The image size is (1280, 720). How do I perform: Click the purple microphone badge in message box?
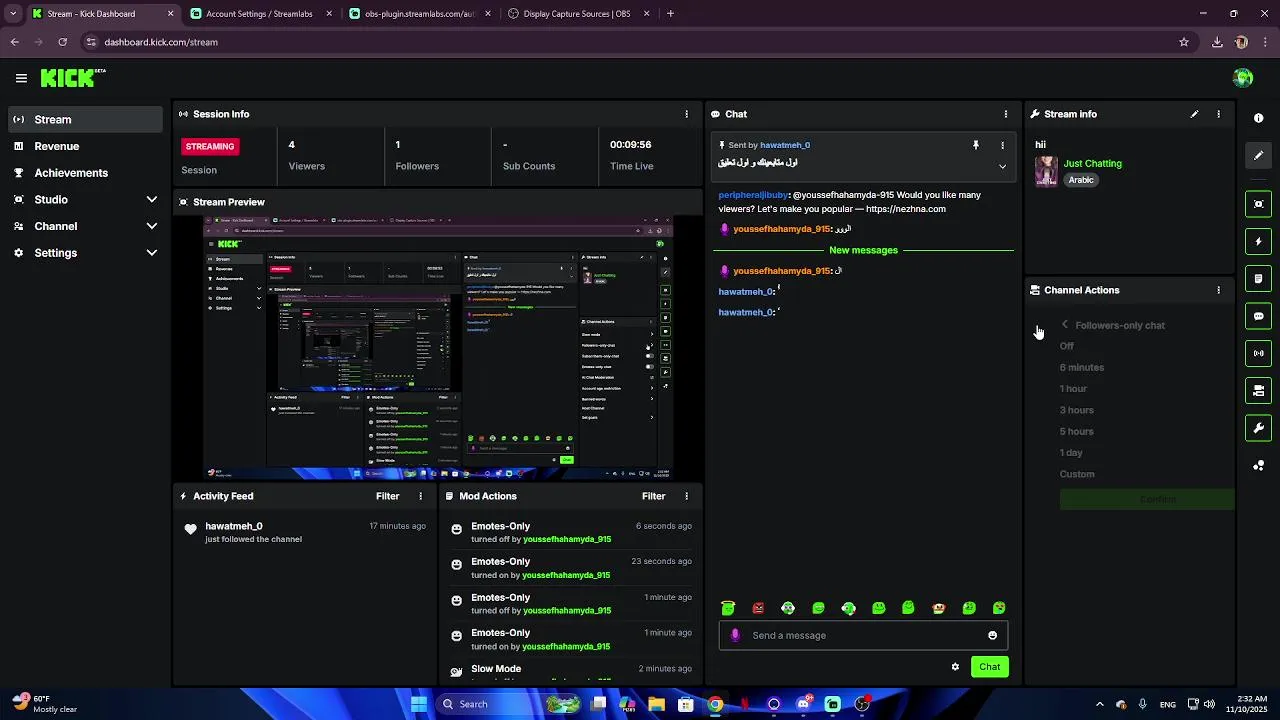tap(735, 635)
